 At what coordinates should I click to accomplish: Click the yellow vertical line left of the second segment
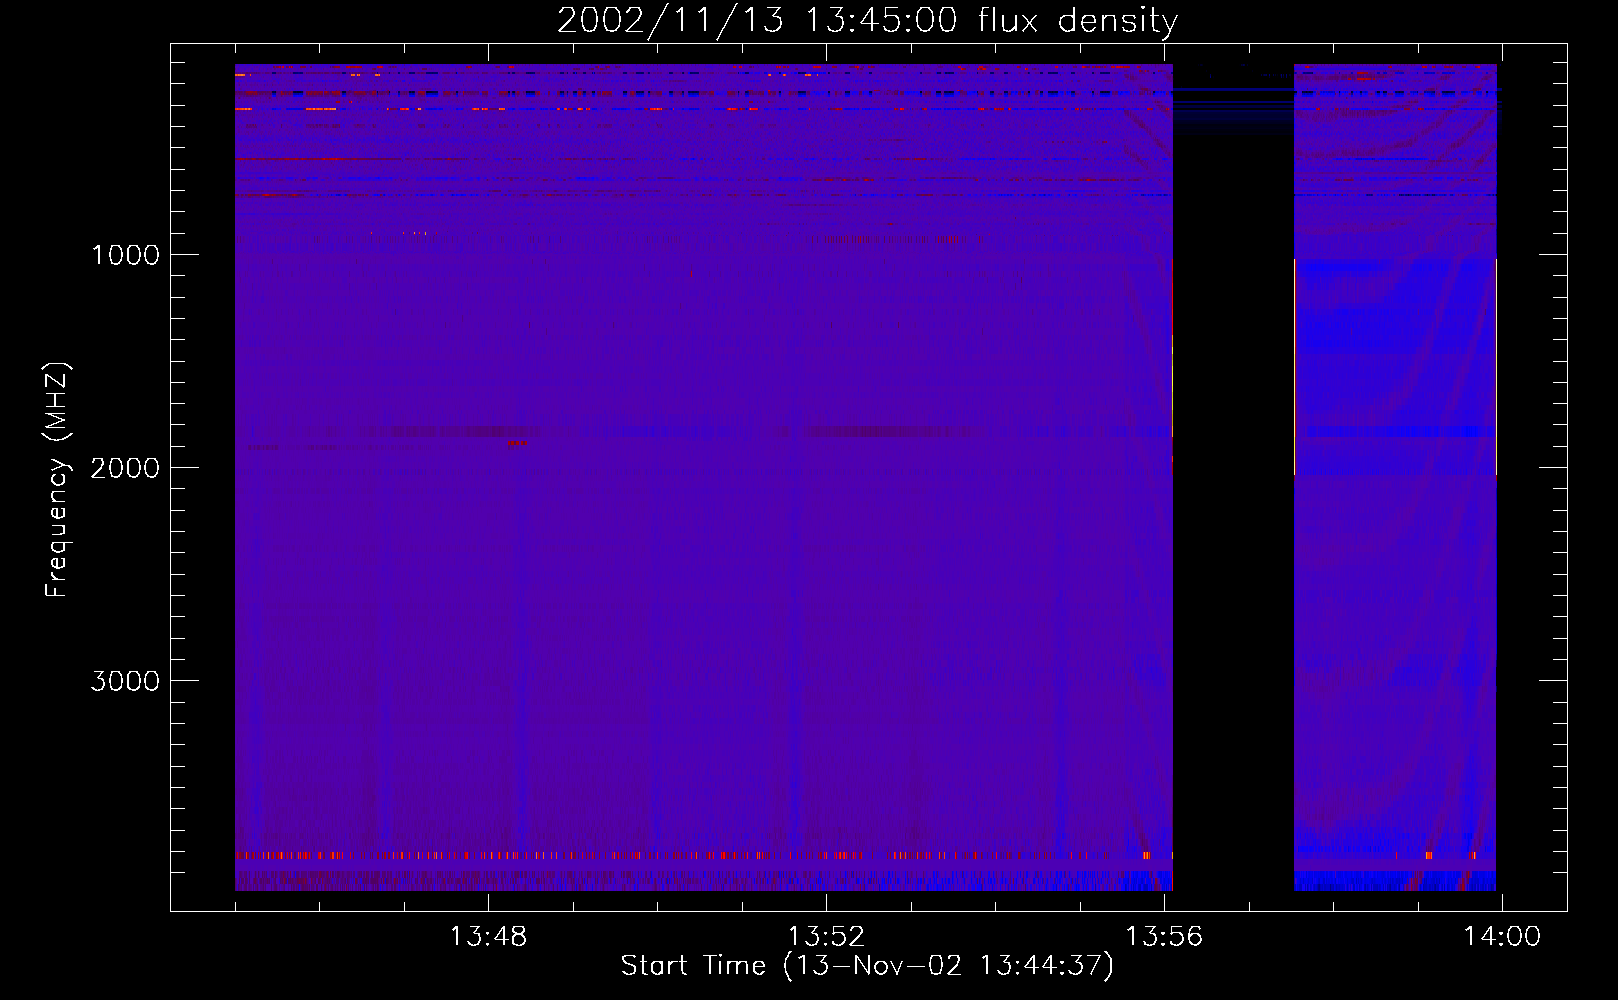pyautogui.click(x=1294, y=367)
